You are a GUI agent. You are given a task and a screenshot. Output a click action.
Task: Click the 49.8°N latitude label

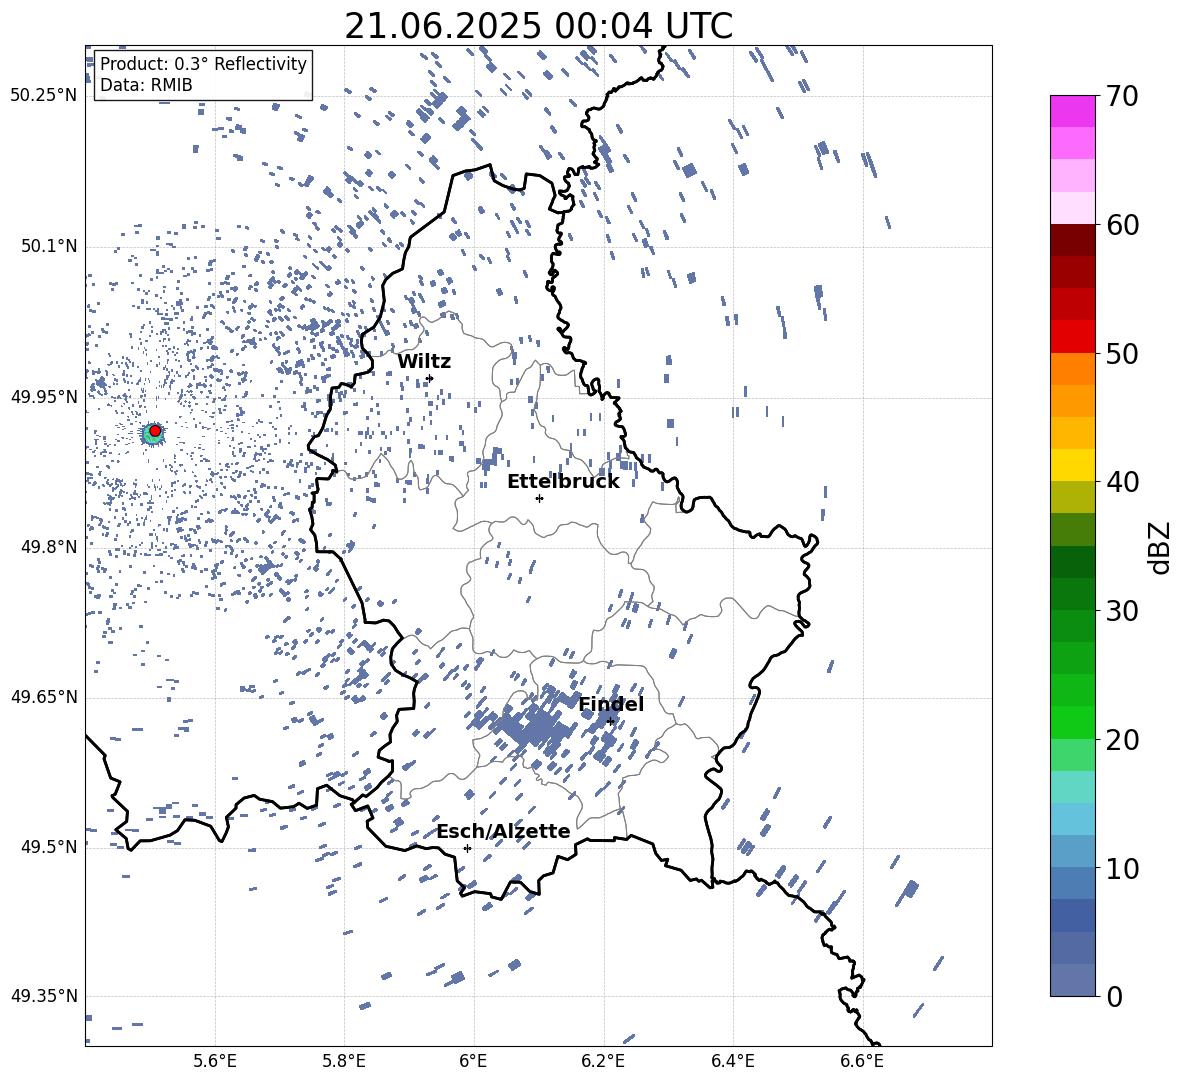coord(48,547)
